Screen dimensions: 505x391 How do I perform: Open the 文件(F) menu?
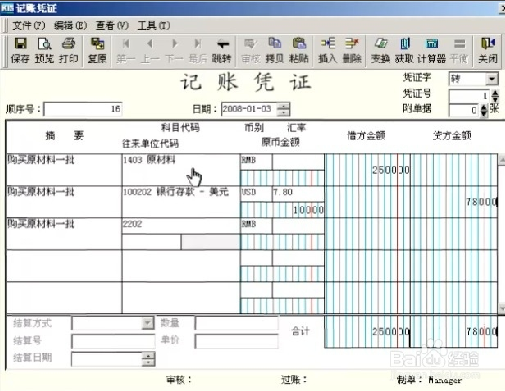coord(29,25)
